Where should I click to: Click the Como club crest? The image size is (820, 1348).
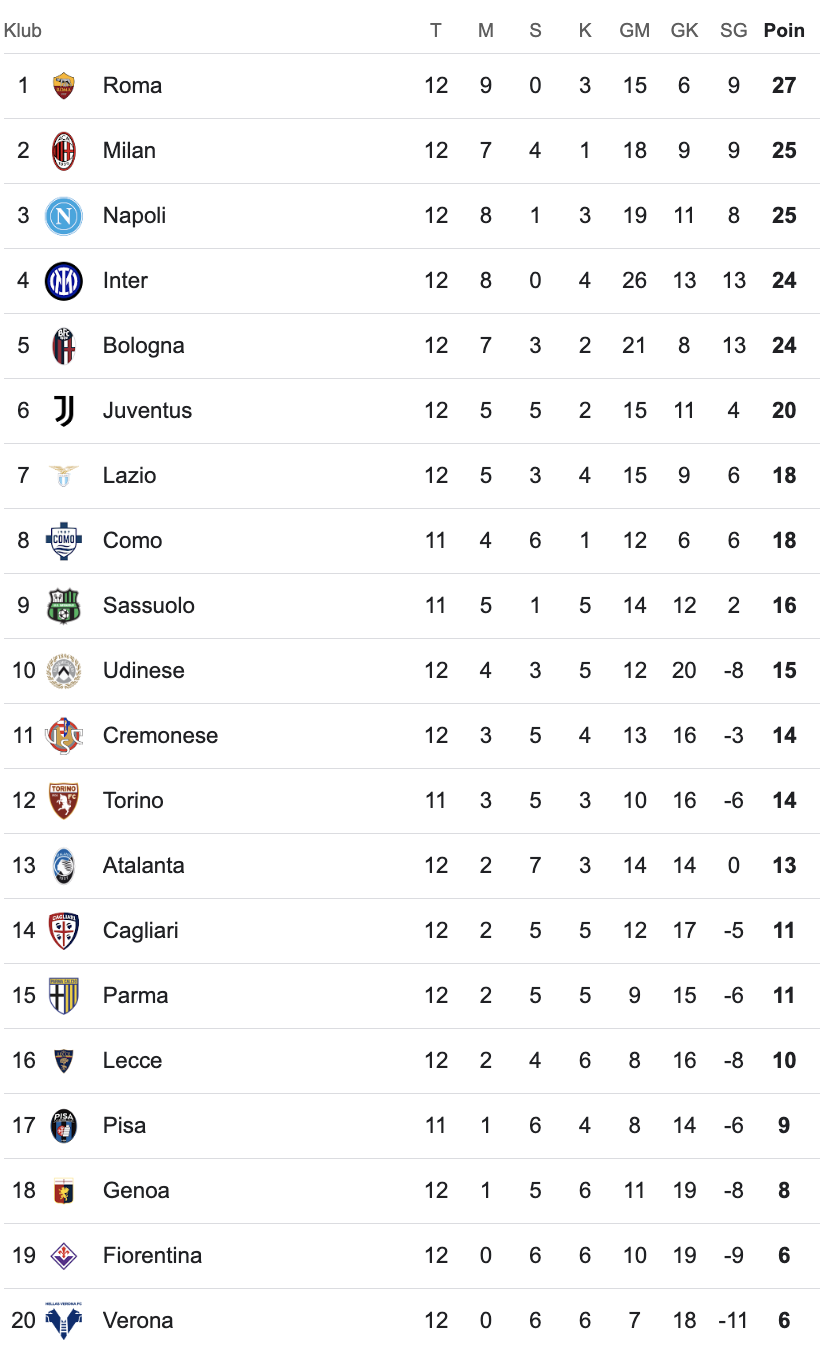pos(64,541)
